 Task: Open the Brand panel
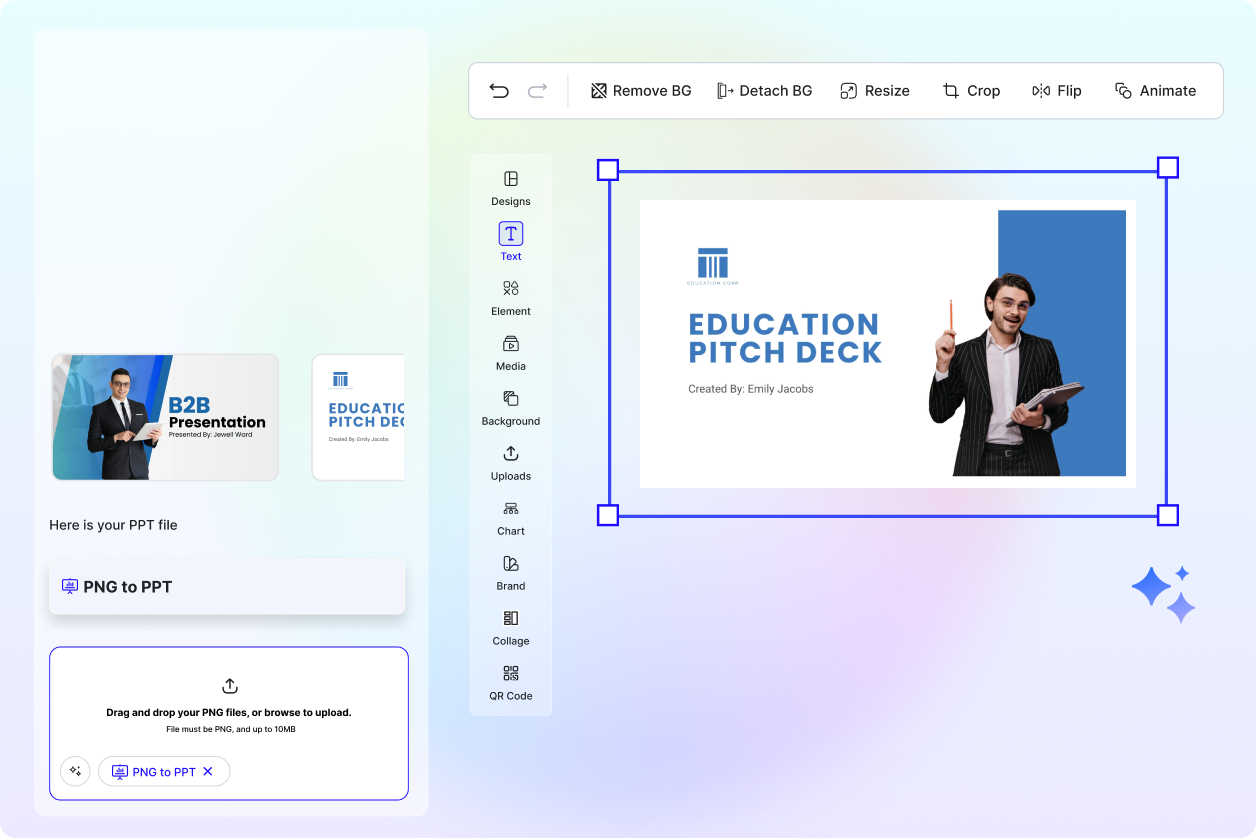pos(510,573)
